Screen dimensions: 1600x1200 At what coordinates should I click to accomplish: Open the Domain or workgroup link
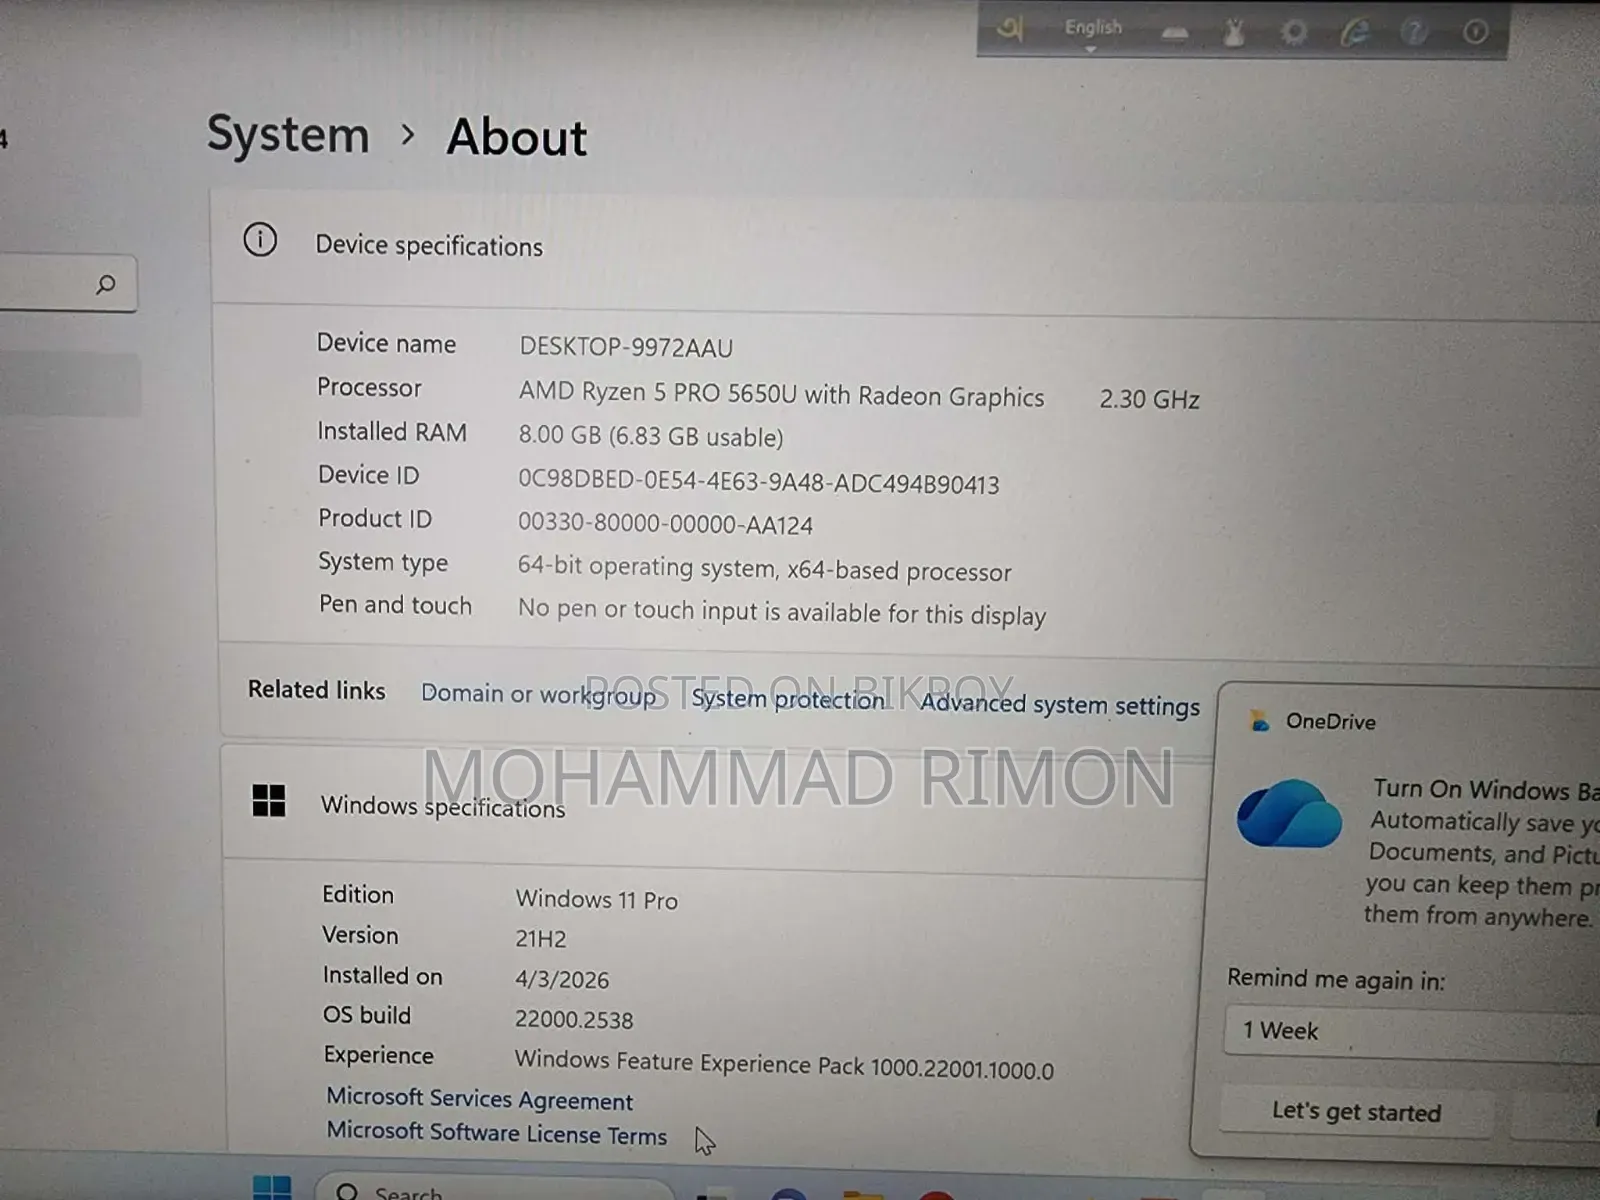(x=538, y=694)
